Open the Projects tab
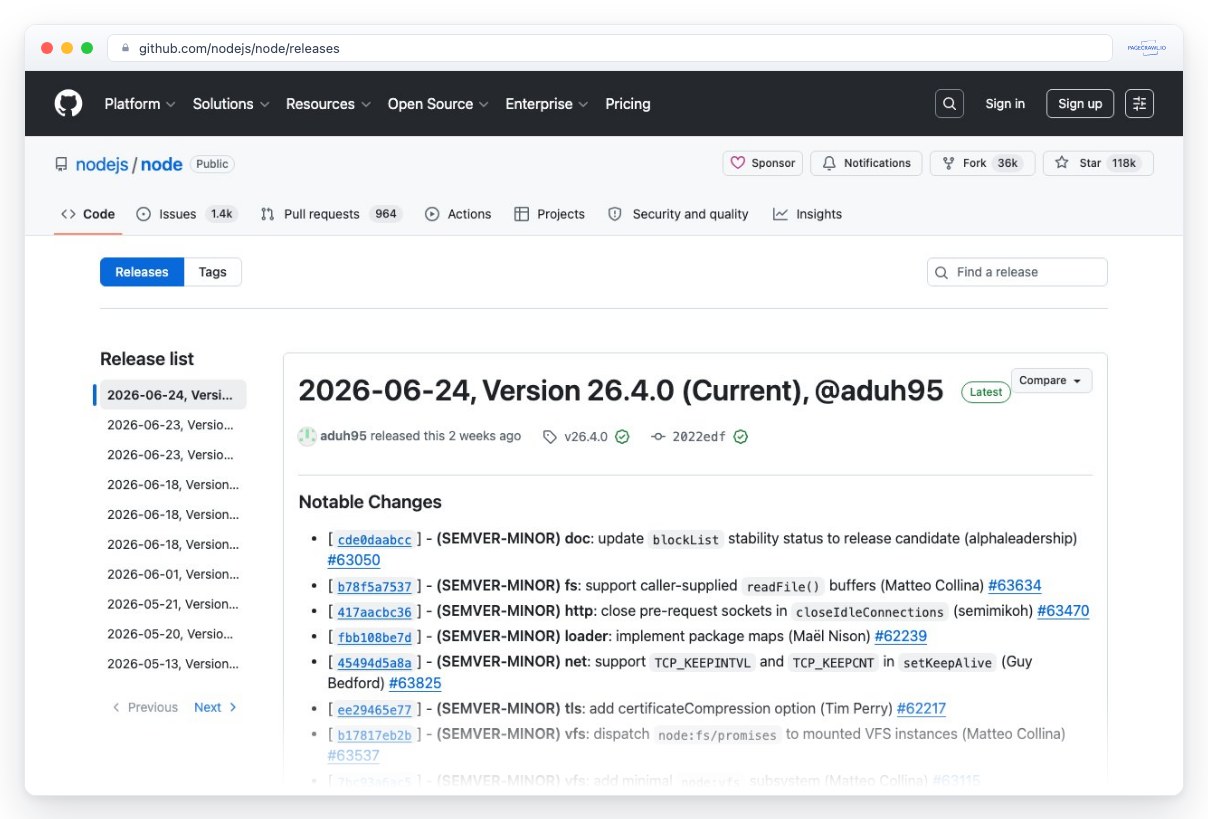Image resolution: width=1208 pixels, height=819 pixels. coord(549,214)
